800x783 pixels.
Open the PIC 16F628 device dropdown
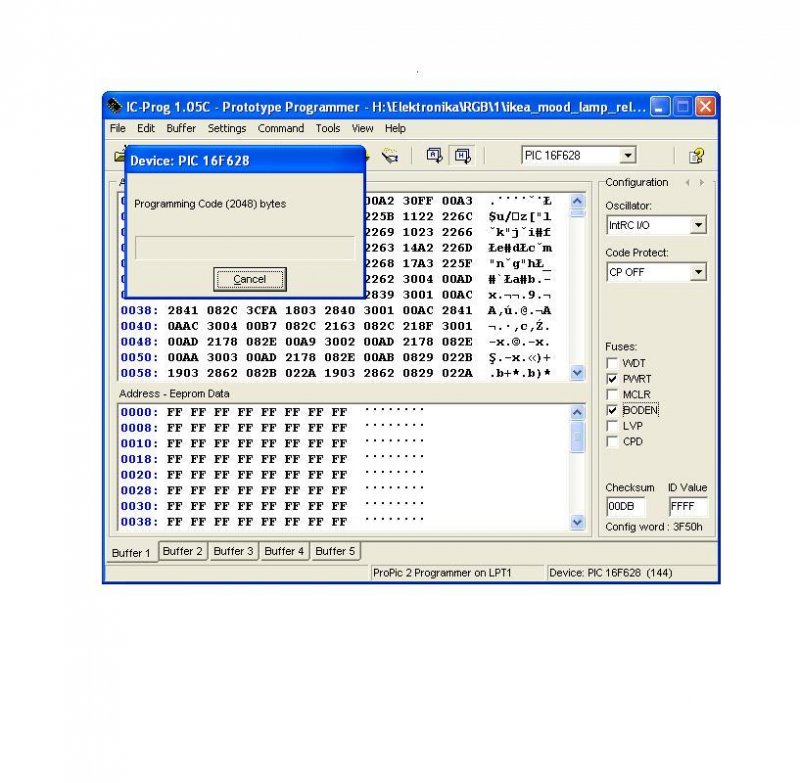pos(629,155)
